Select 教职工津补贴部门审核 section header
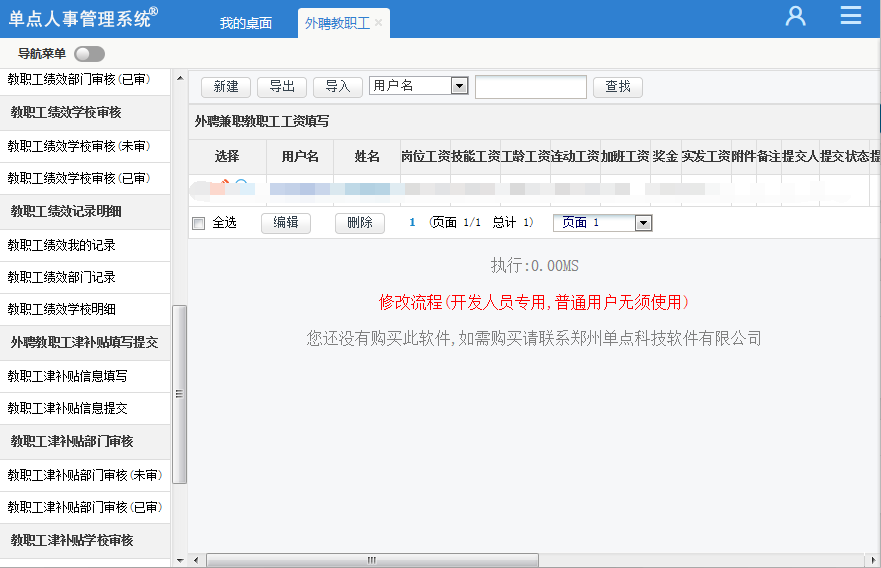The image size is (881, 568). click(x=85, y=441)
